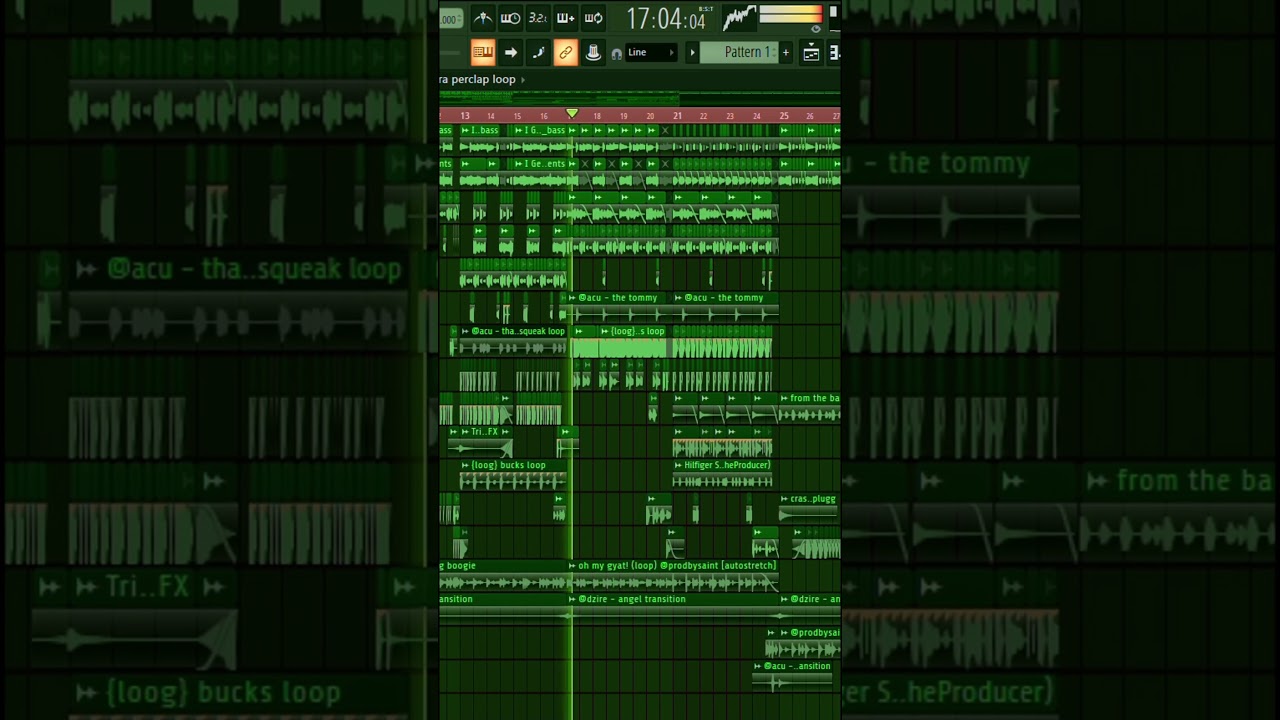Select '@prodbysai' clip near bottom

pyautogui.click(x=808, y=644)
